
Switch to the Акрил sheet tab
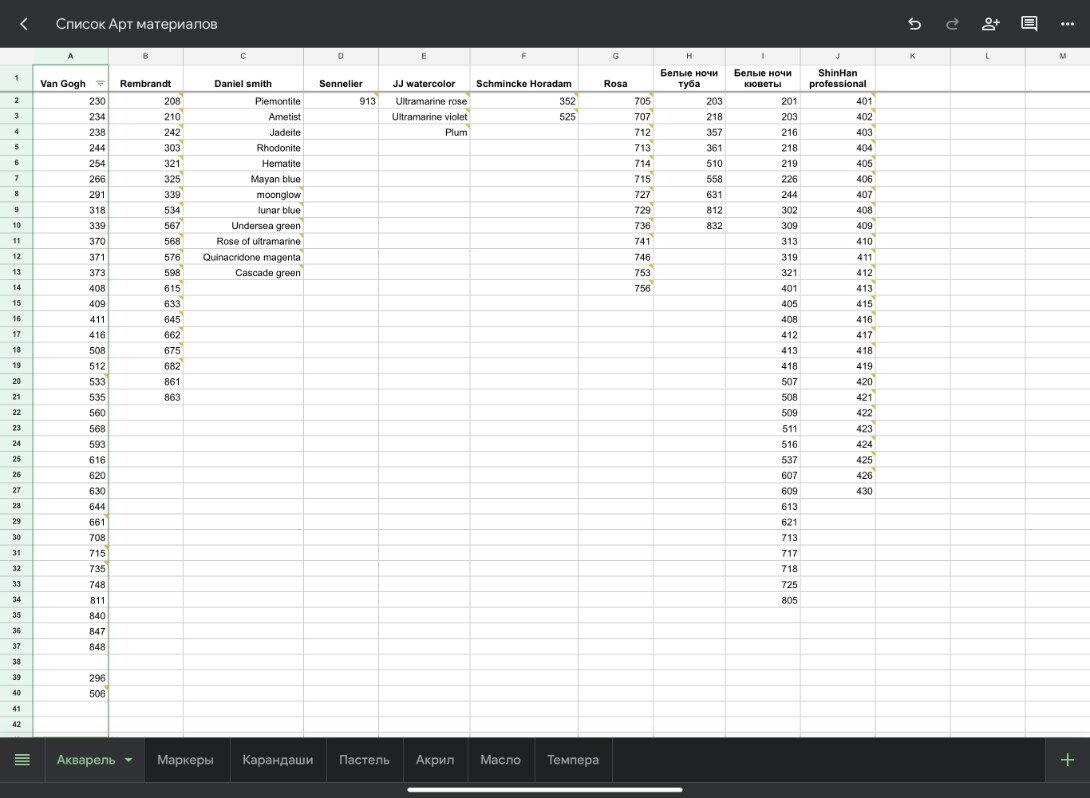tap(434, 760)
